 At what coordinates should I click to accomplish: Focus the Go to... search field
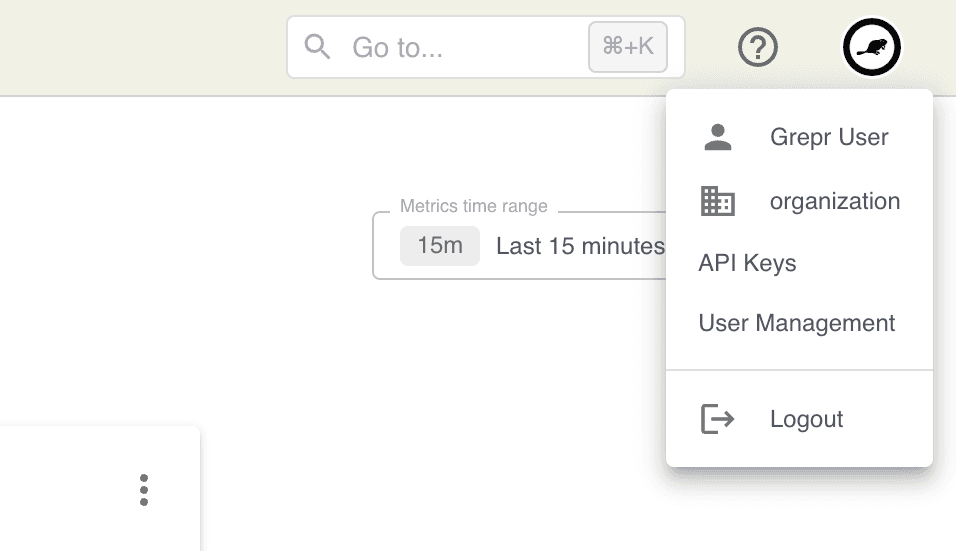click(x=486, y=47)
